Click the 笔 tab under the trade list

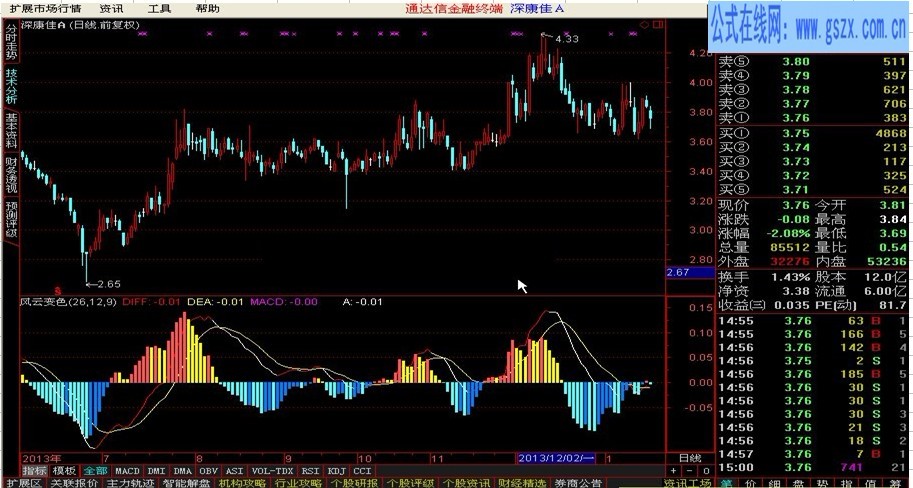tap(727, 483)
